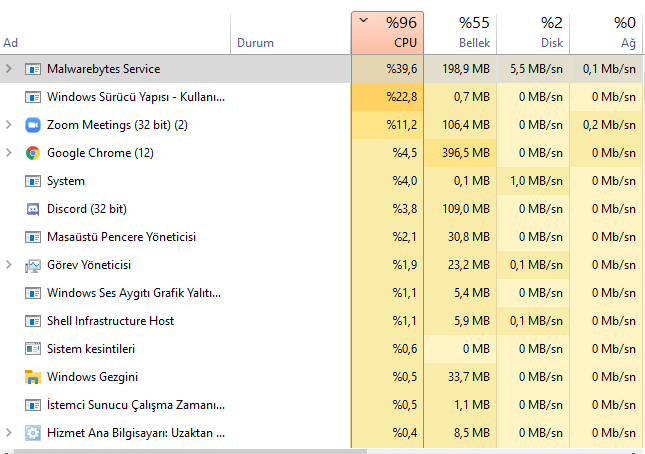645x454 pixels.
Task: Click the Zoom Meetings camera icon
Action: click(x=32, y=125)
